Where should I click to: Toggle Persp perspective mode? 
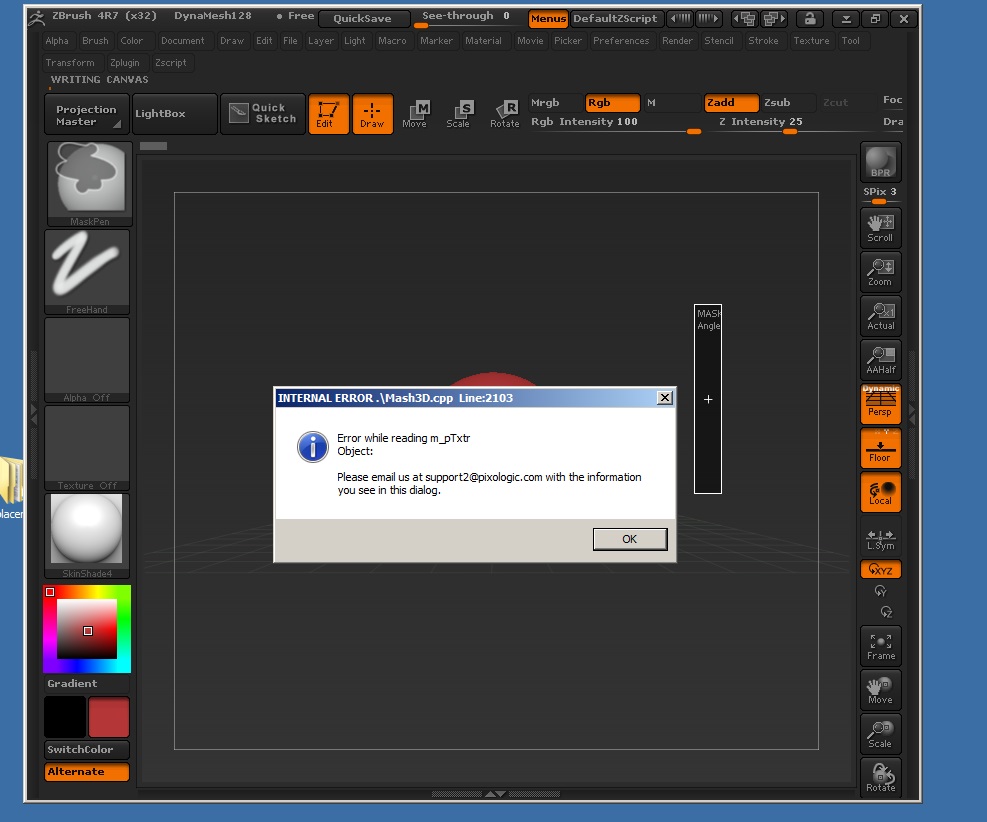[x=880, y=403]
